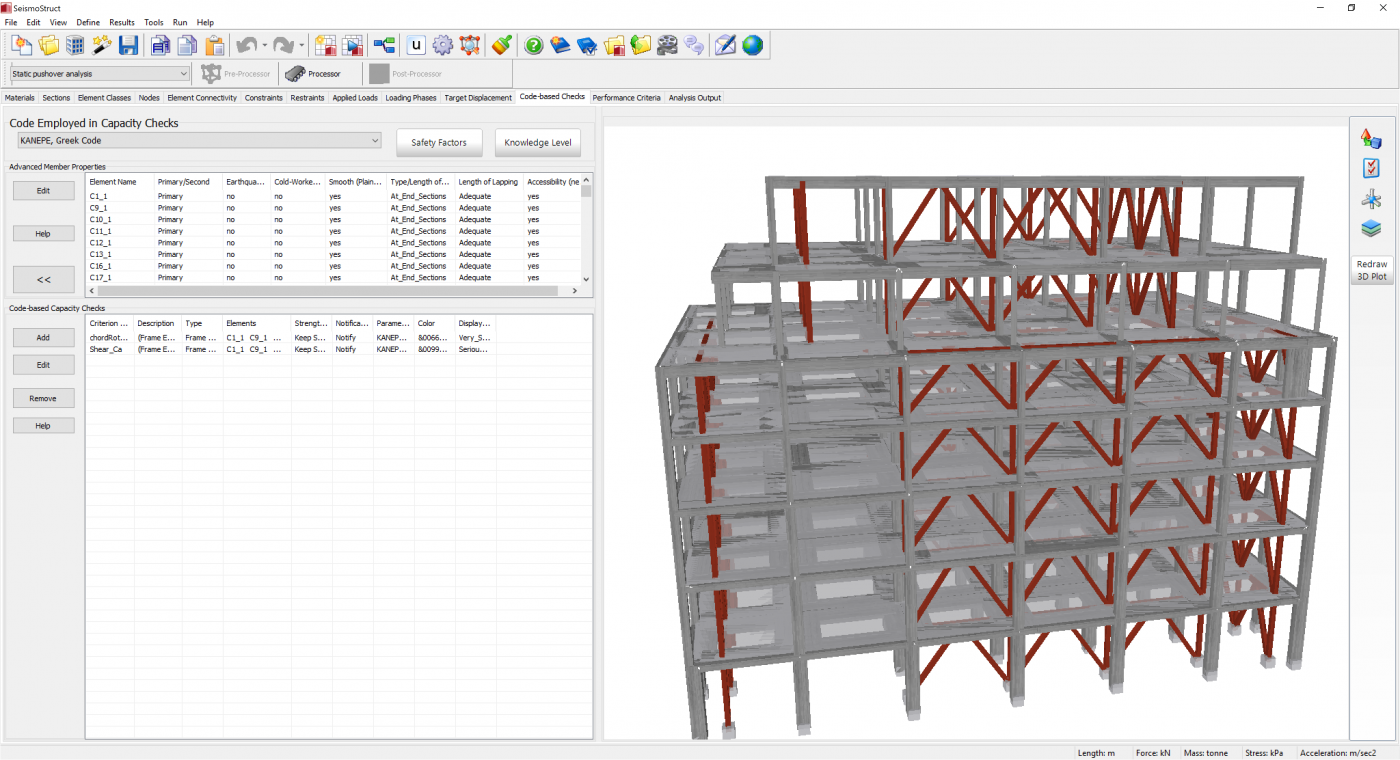Start the Wizard magic wand tool
The image size is (1400, 760).
coord(102,45)
